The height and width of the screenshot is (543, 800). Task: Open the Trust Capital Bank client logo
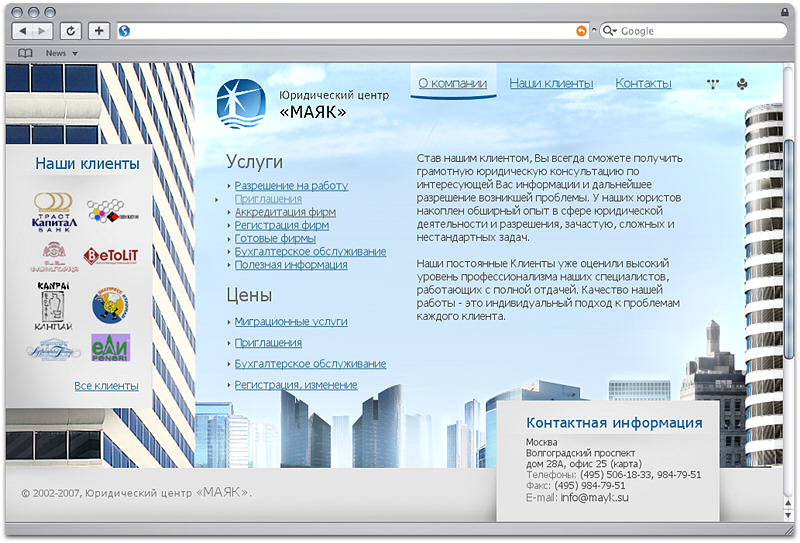click(54, 212)
